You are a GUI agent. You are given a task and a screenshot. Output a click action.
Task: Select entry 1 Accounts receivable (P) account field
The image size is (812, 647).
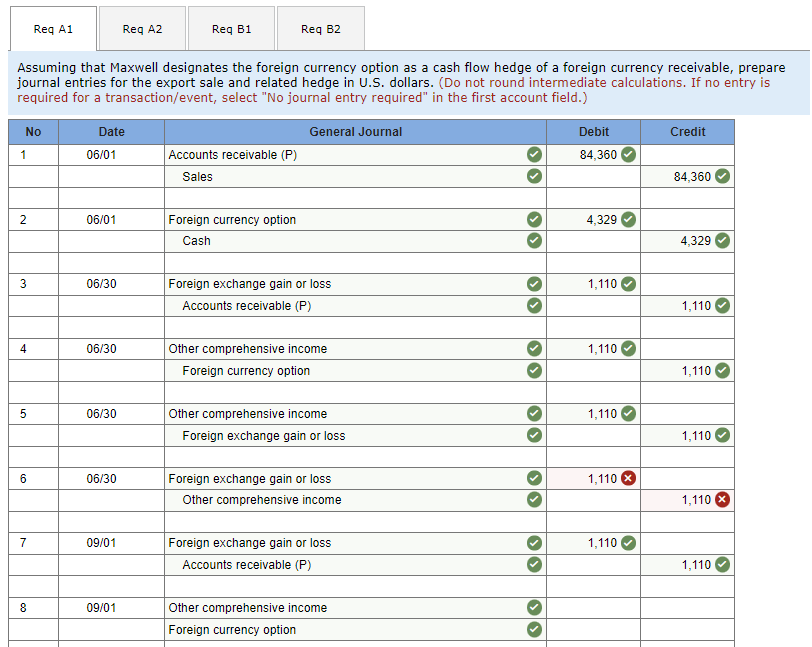(355, 155)
